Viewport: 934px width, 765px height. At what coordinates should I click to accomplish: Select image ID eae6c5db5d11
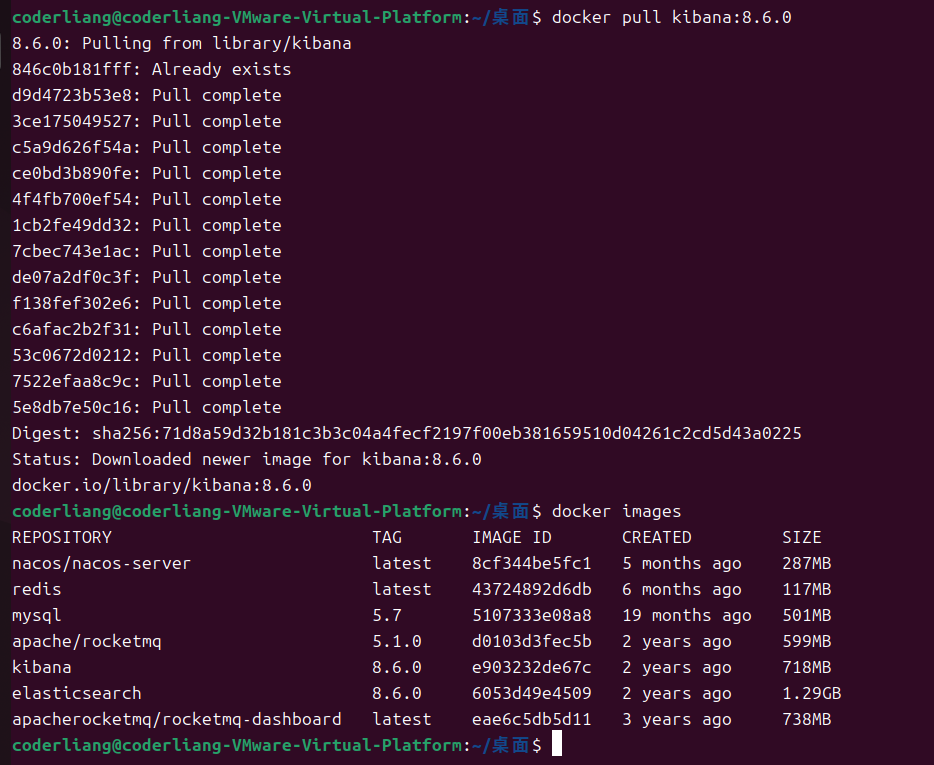532,720
